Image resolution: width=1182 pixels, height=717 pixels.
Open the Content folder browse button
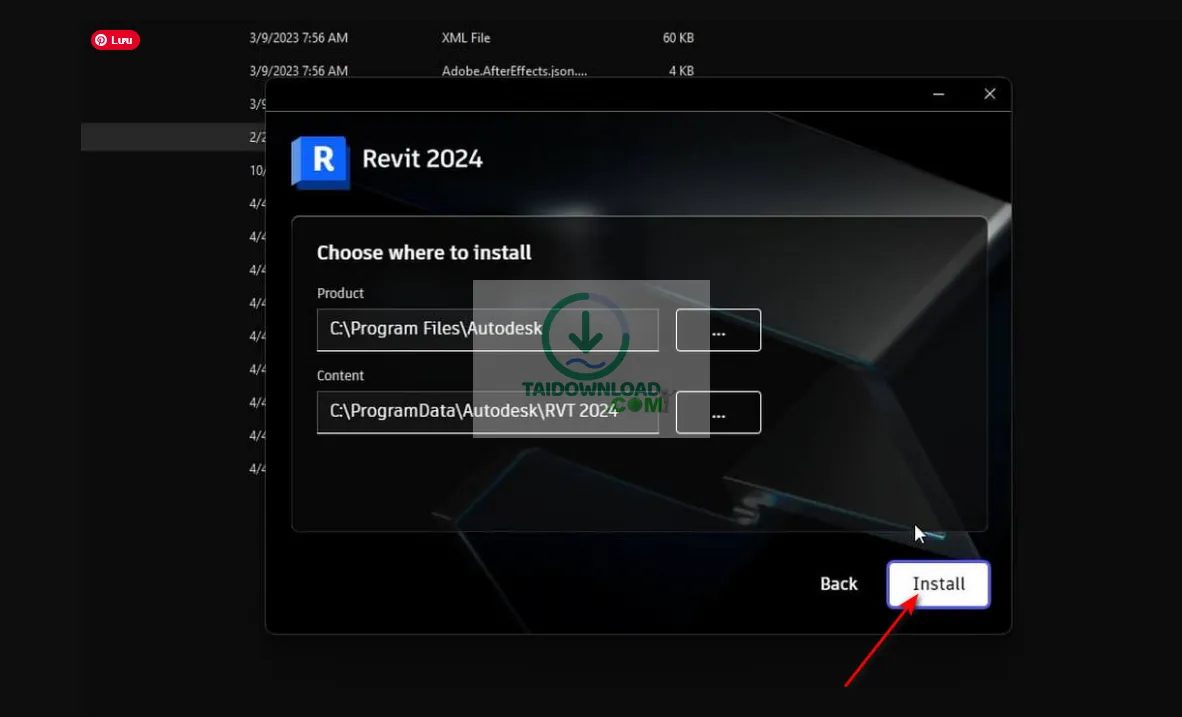(x=717, y=412)
